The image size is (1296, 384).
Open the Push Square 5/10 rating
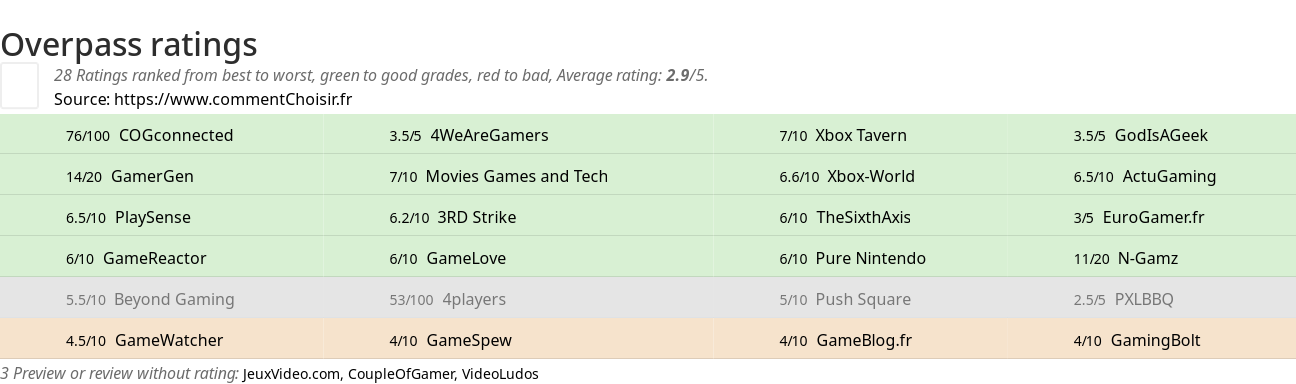pyautogui.click(x=845, y=299)
